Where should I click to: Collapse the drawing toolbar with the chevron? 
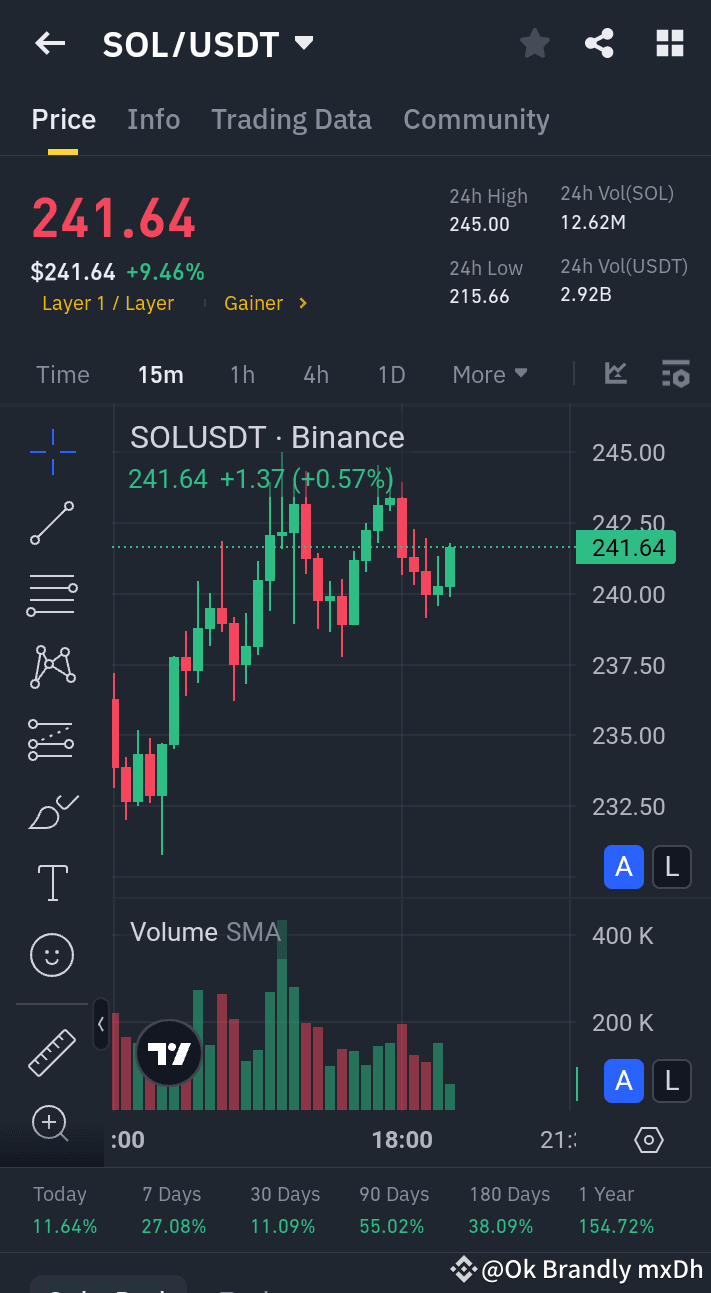point(101,1024)
